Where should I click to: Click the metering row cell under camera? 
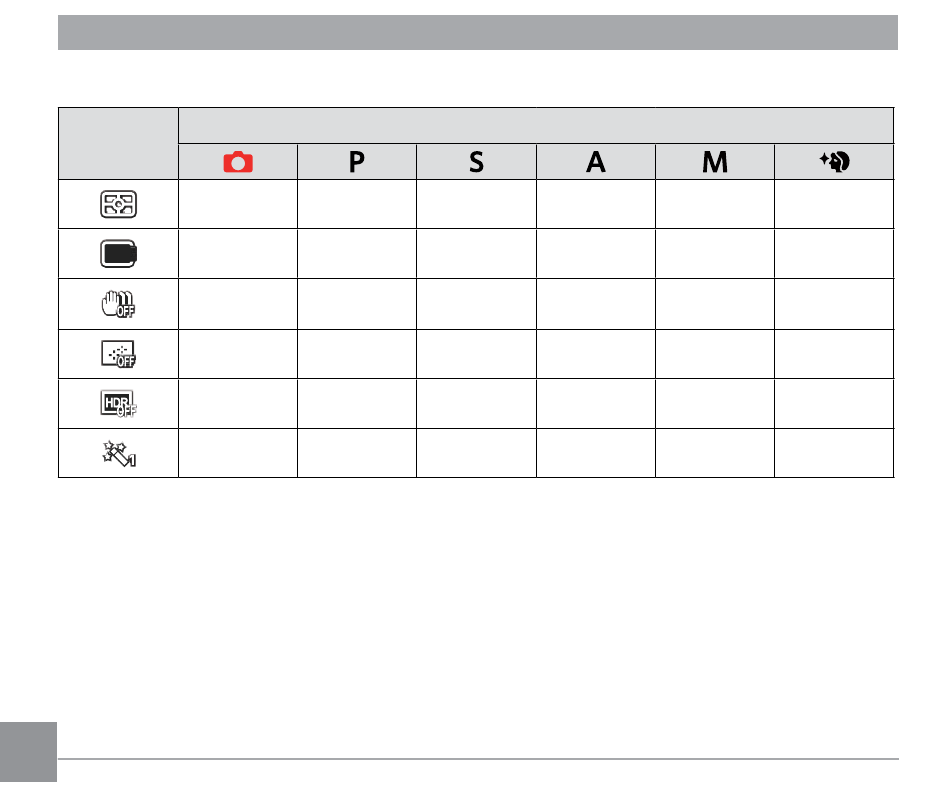[x=238, y=204]
